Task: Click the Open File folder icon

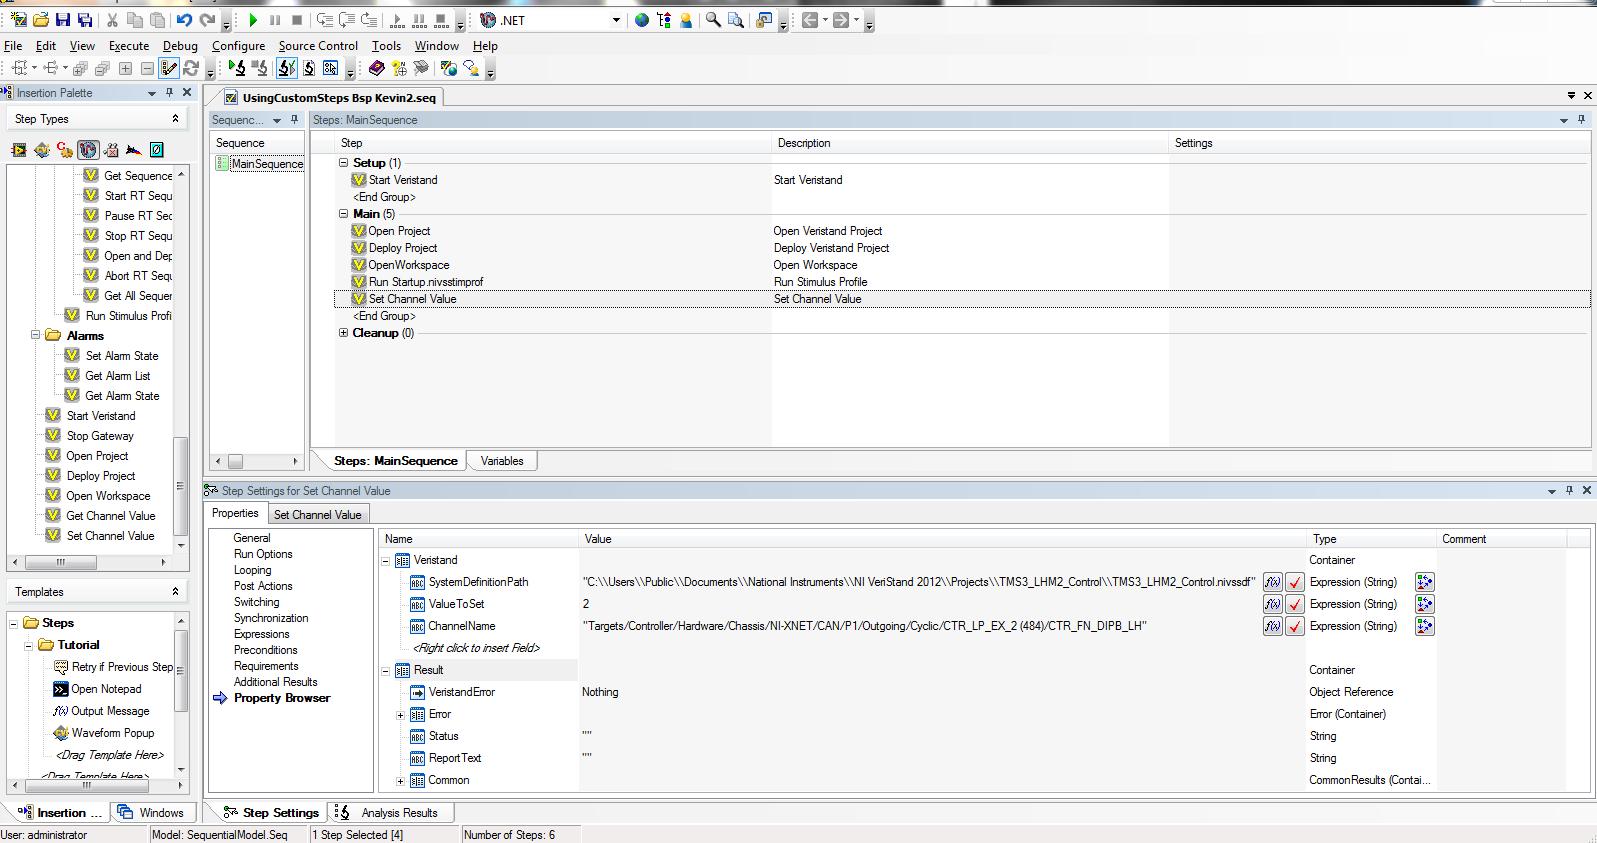Action: pos(41,20)
